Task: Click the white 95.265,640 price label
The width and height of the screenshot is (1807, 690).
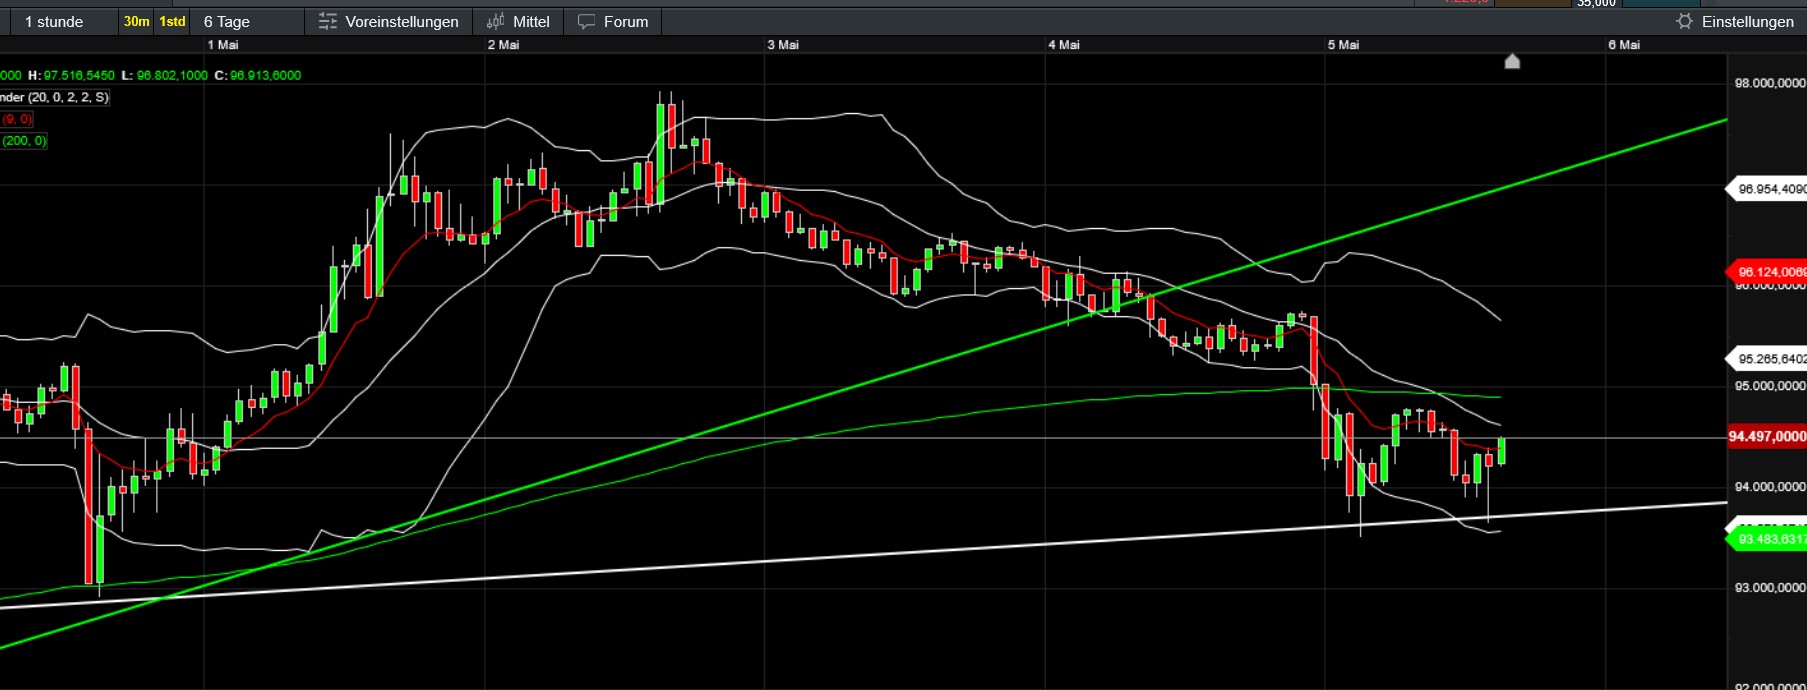Action: [1769, 358]
